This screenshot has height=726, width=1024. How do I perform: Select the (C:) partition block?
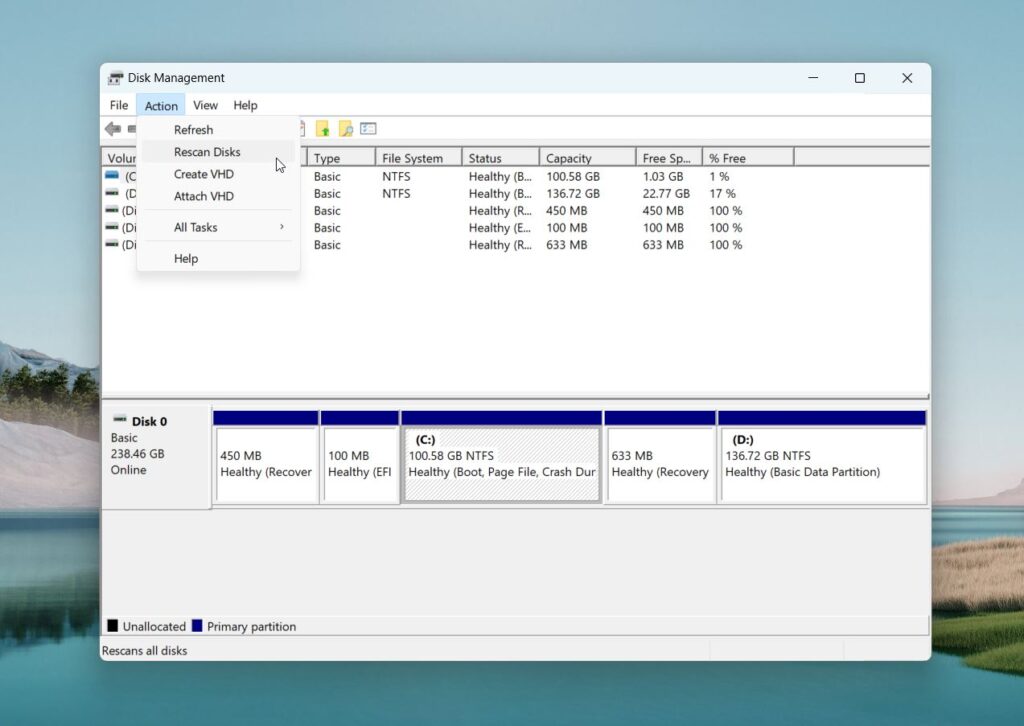pos(502,457)
